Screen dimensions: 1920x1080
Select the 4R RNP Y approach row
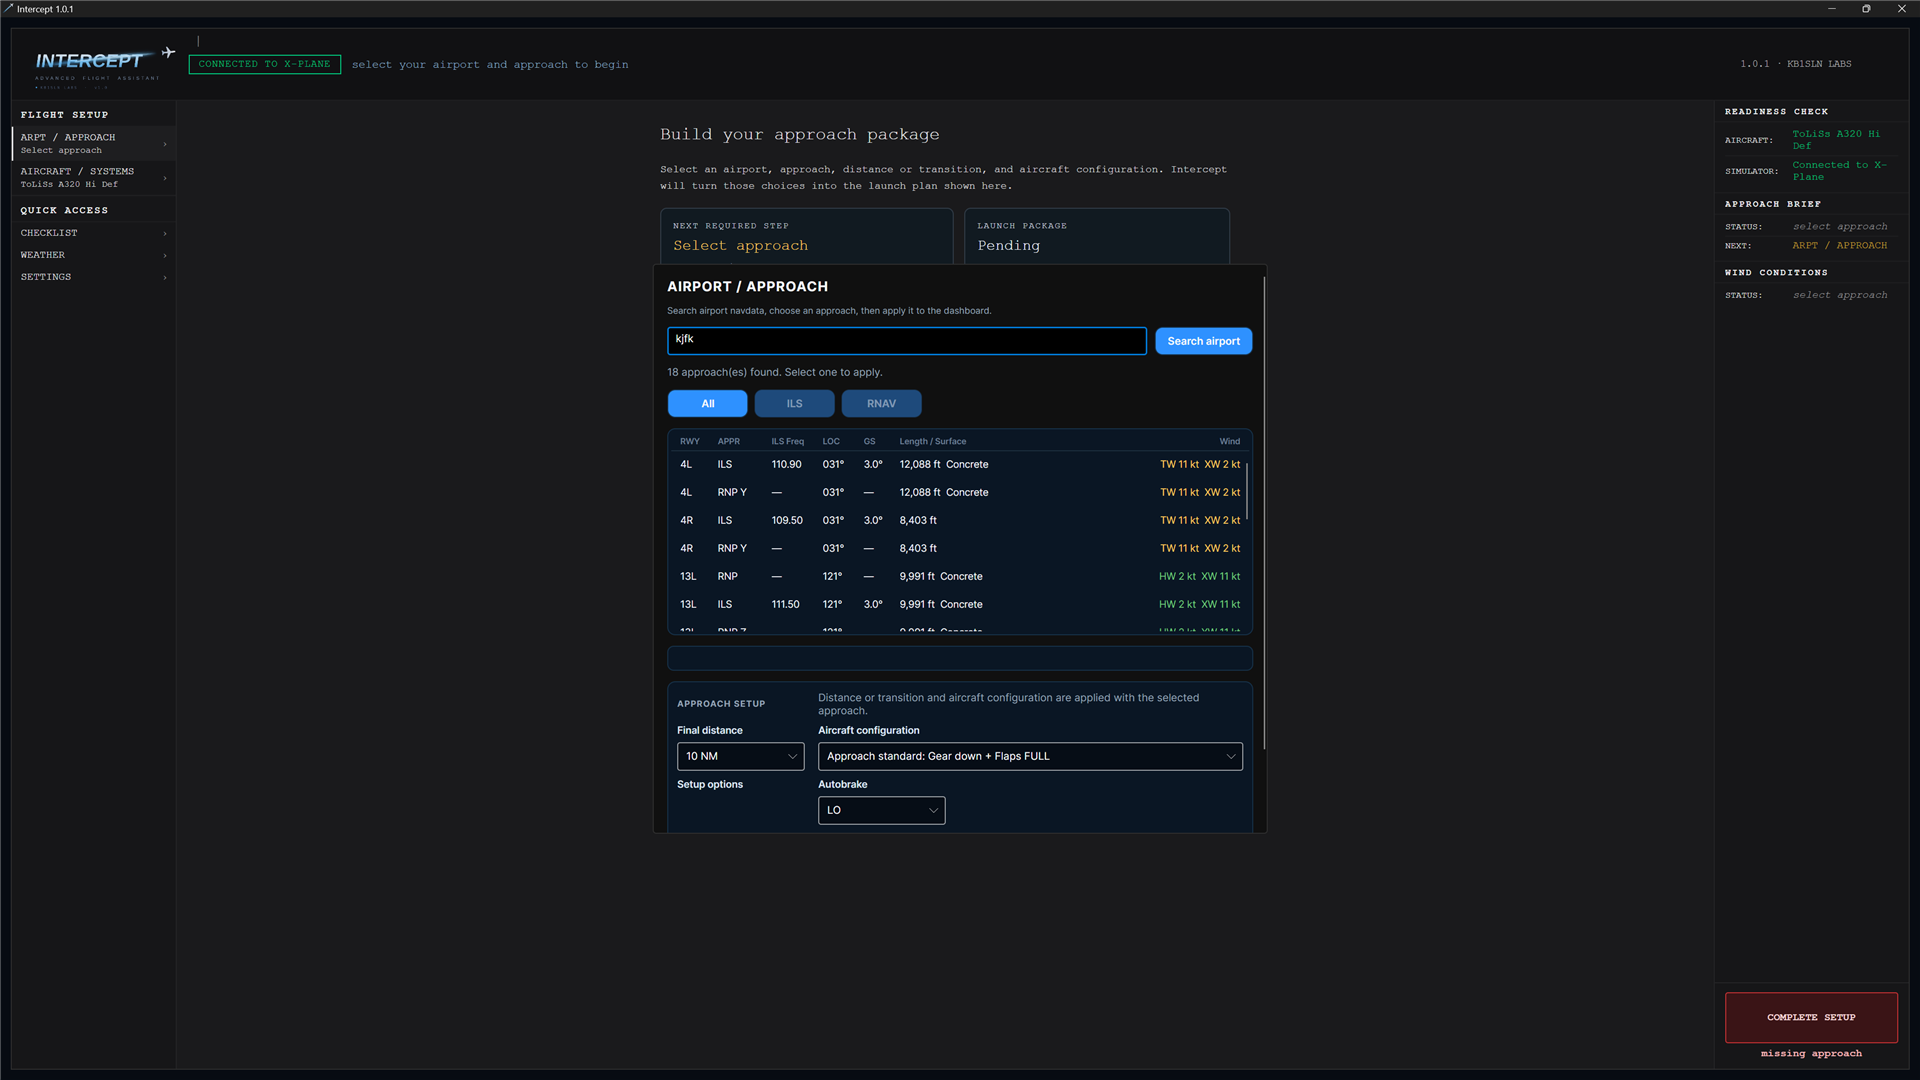(x=959, y=548)
